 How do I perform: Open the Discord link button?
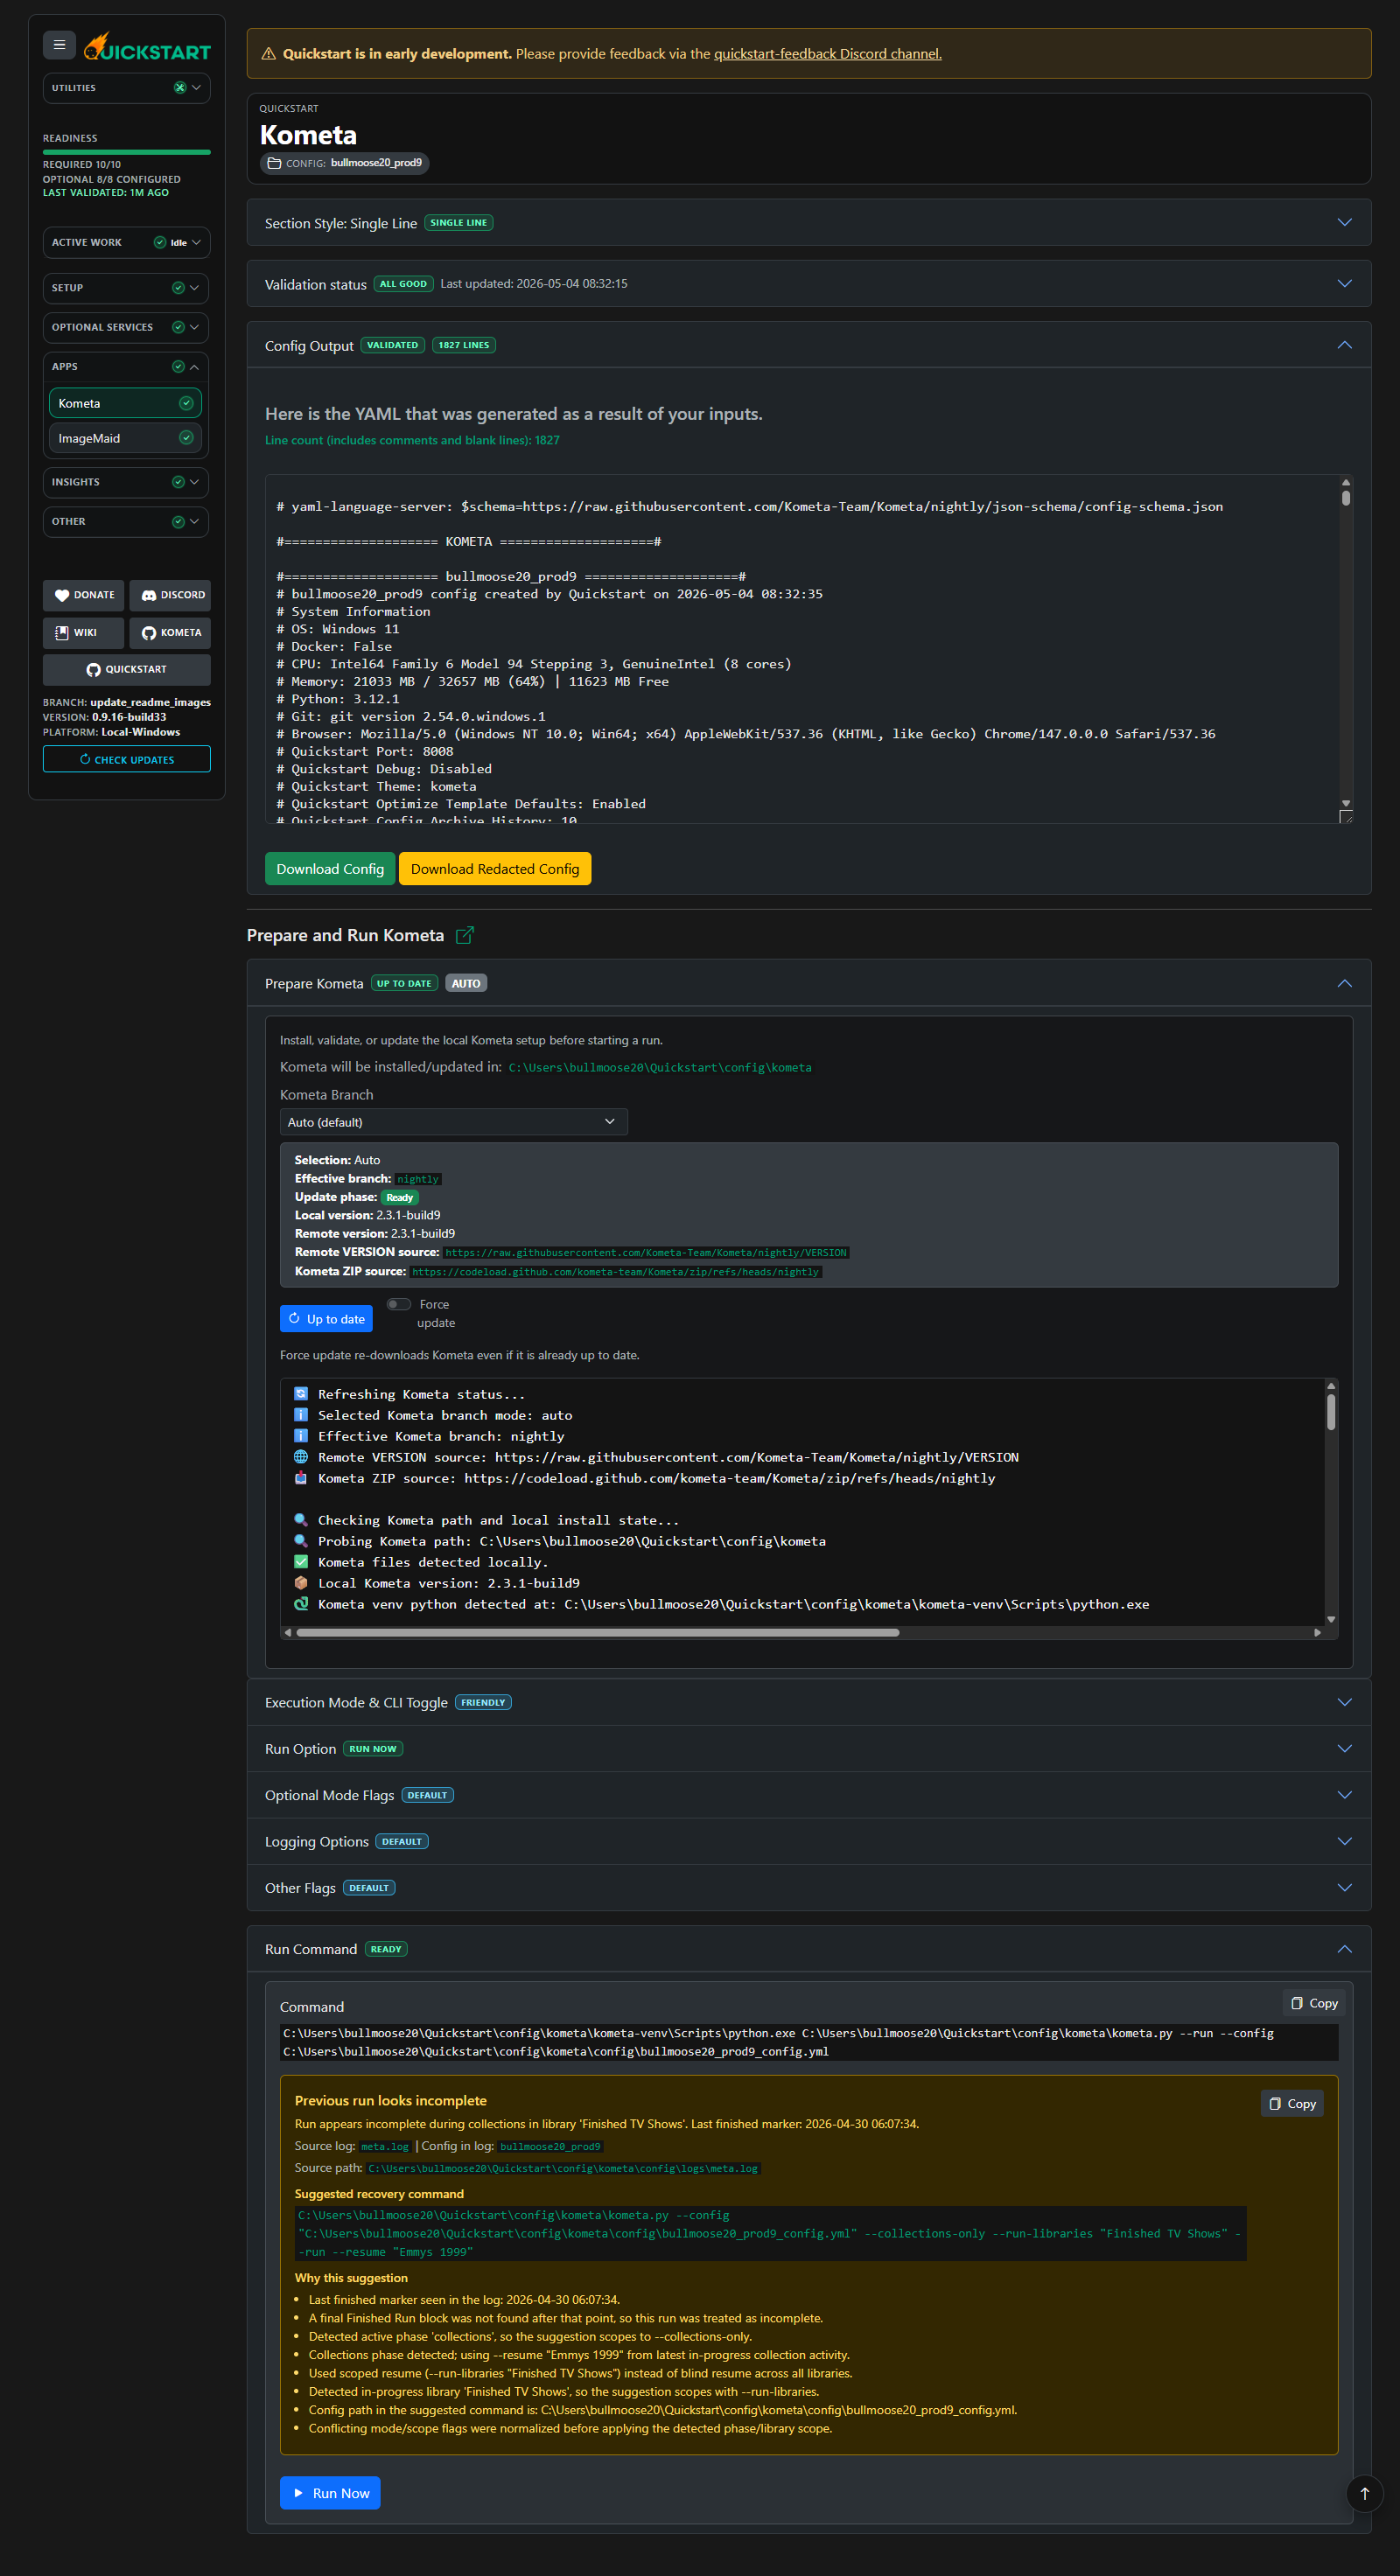pos(170,595)
